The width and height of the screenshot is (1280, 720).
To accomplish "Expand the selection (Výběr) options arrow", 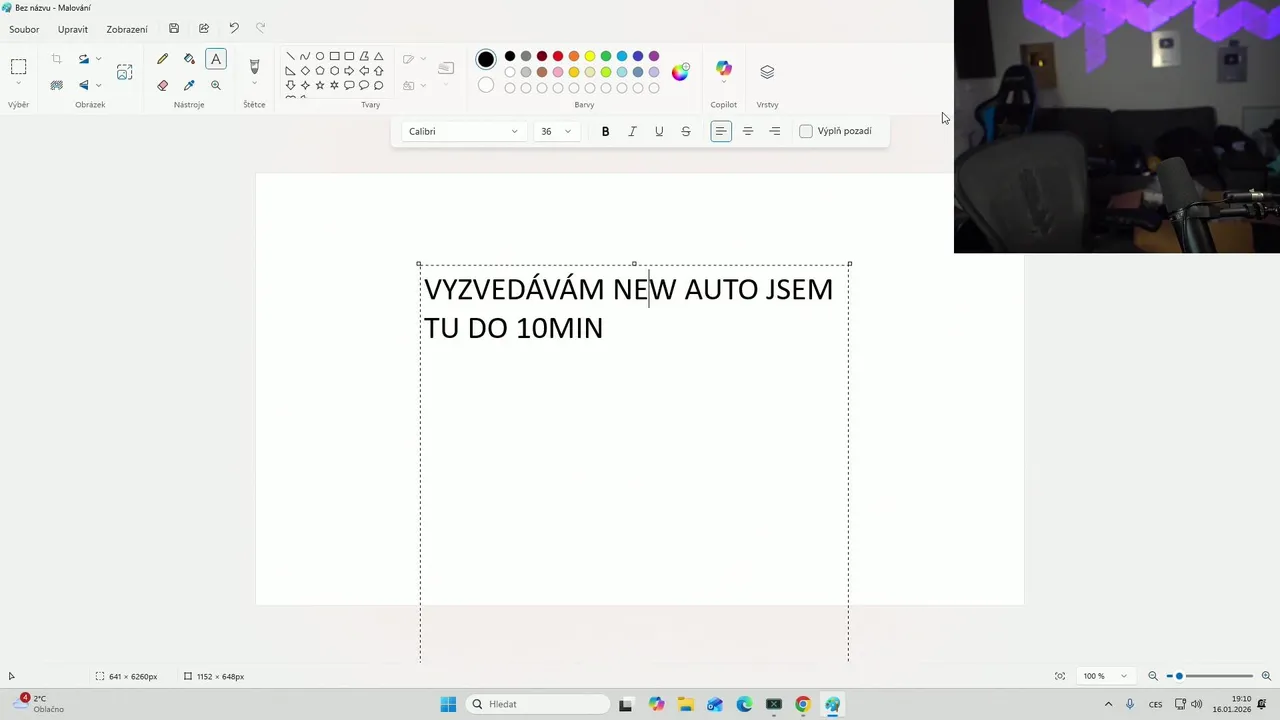I will pyautogui.click(x=18, y=84).
